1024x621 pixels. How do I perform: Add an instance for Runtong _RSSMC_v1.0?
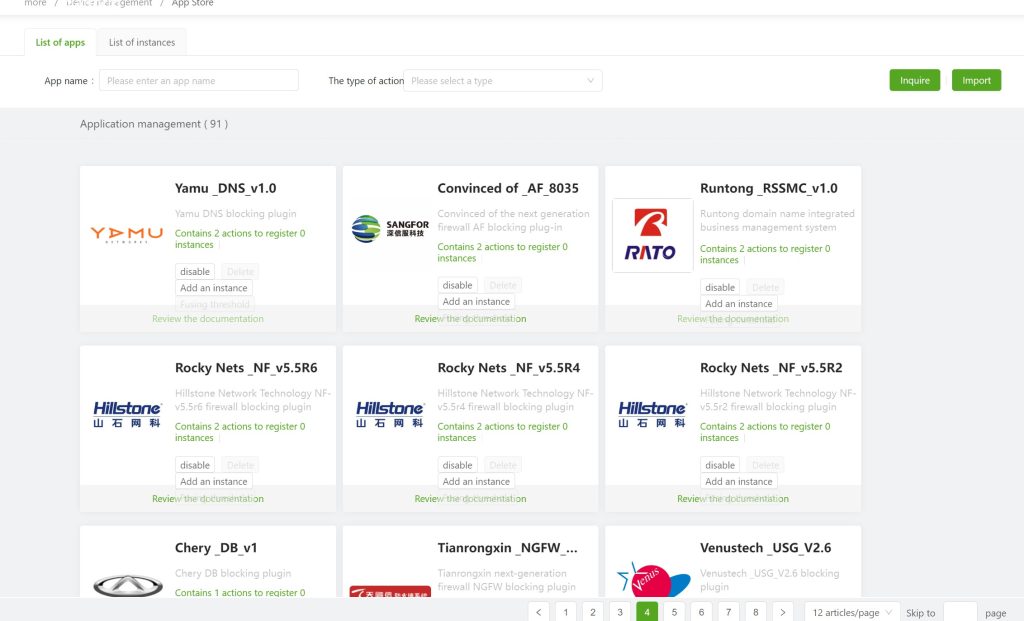[x=739, y=303]
